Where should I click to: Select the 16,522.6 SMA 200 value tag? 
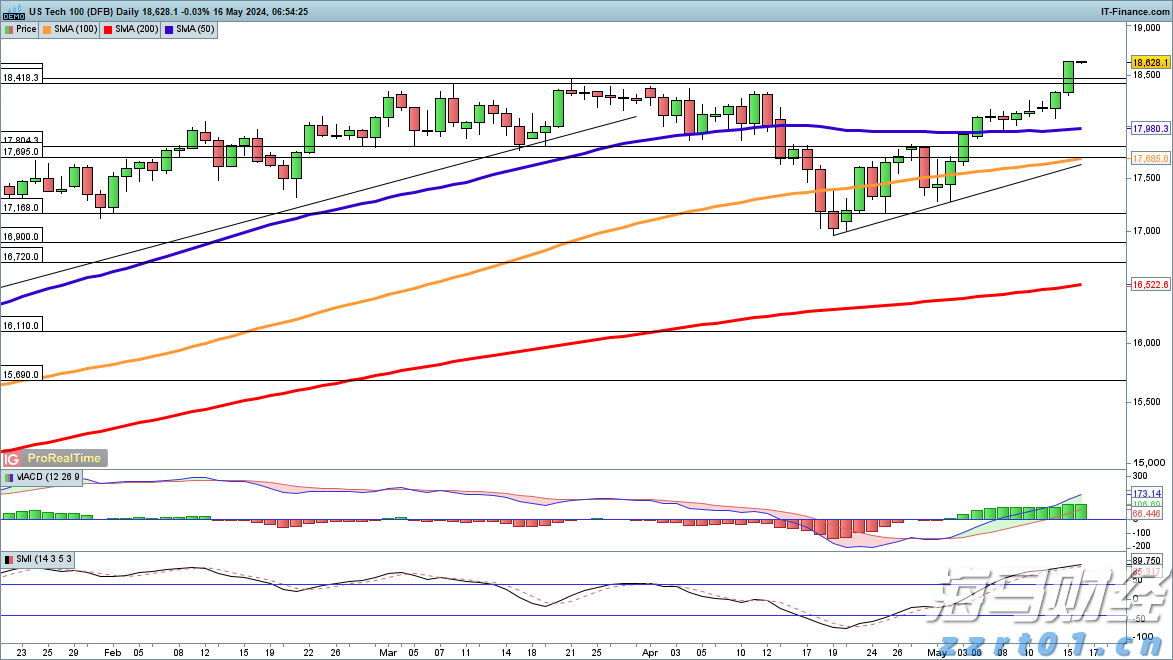pyautogui.click(x=1151, y=285)
